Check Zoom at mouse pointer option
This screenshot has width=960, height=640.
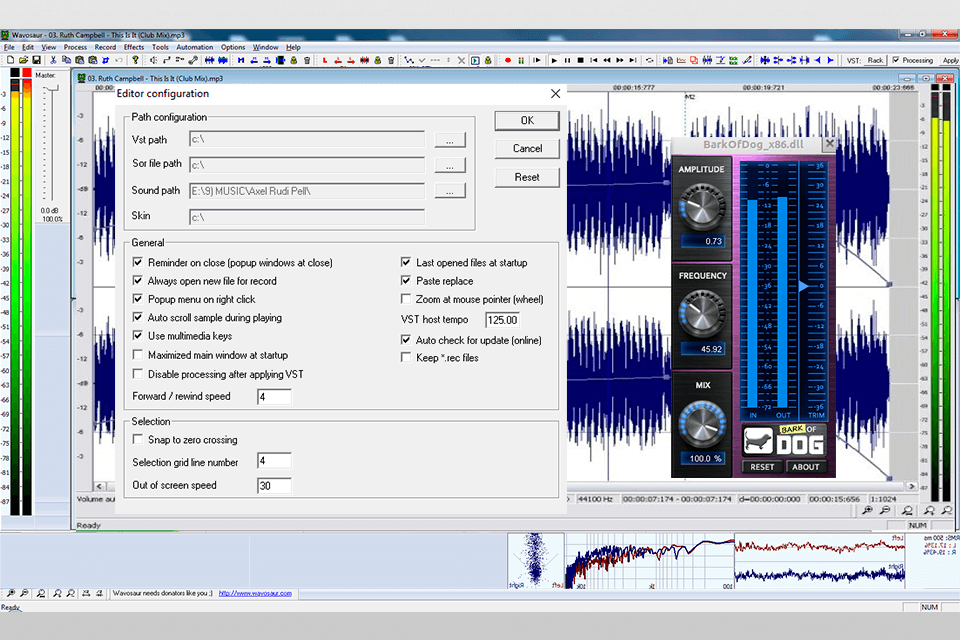point(406,299)
